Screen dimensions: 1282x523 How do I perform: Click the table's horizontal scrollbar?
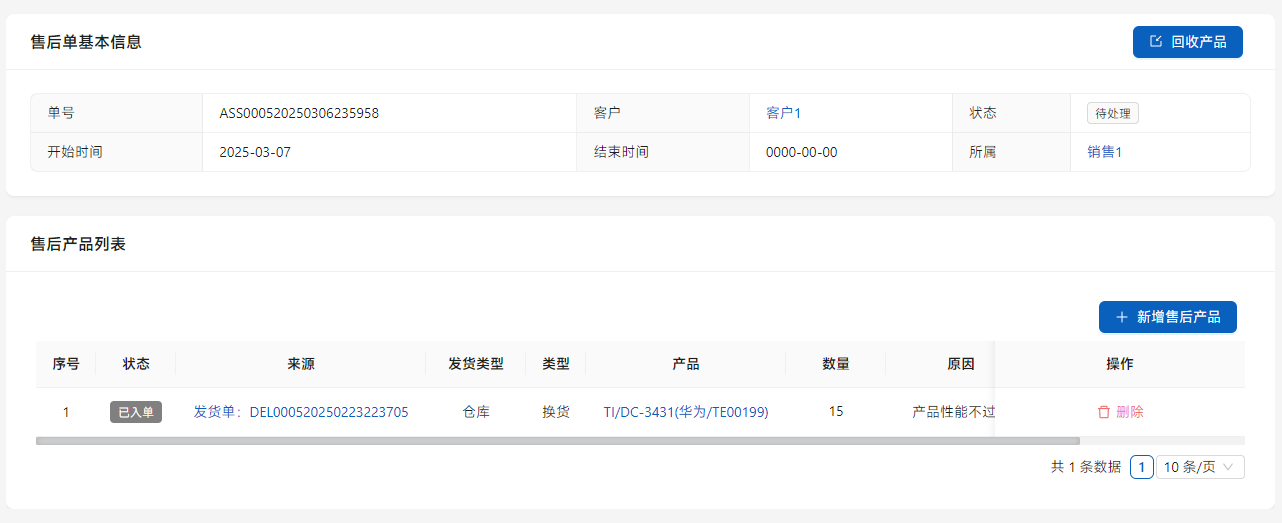[x=557, y=440]
